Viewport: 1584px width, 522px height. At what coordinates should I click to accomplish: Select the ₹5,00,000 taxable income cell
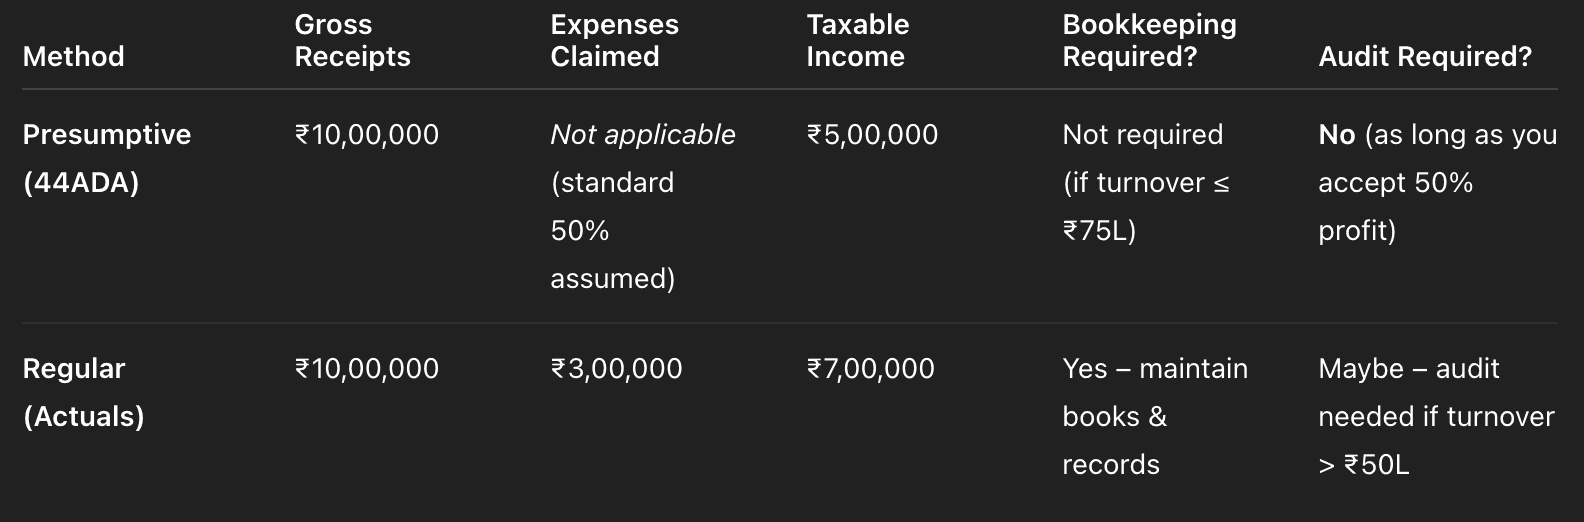pos(872,134)
